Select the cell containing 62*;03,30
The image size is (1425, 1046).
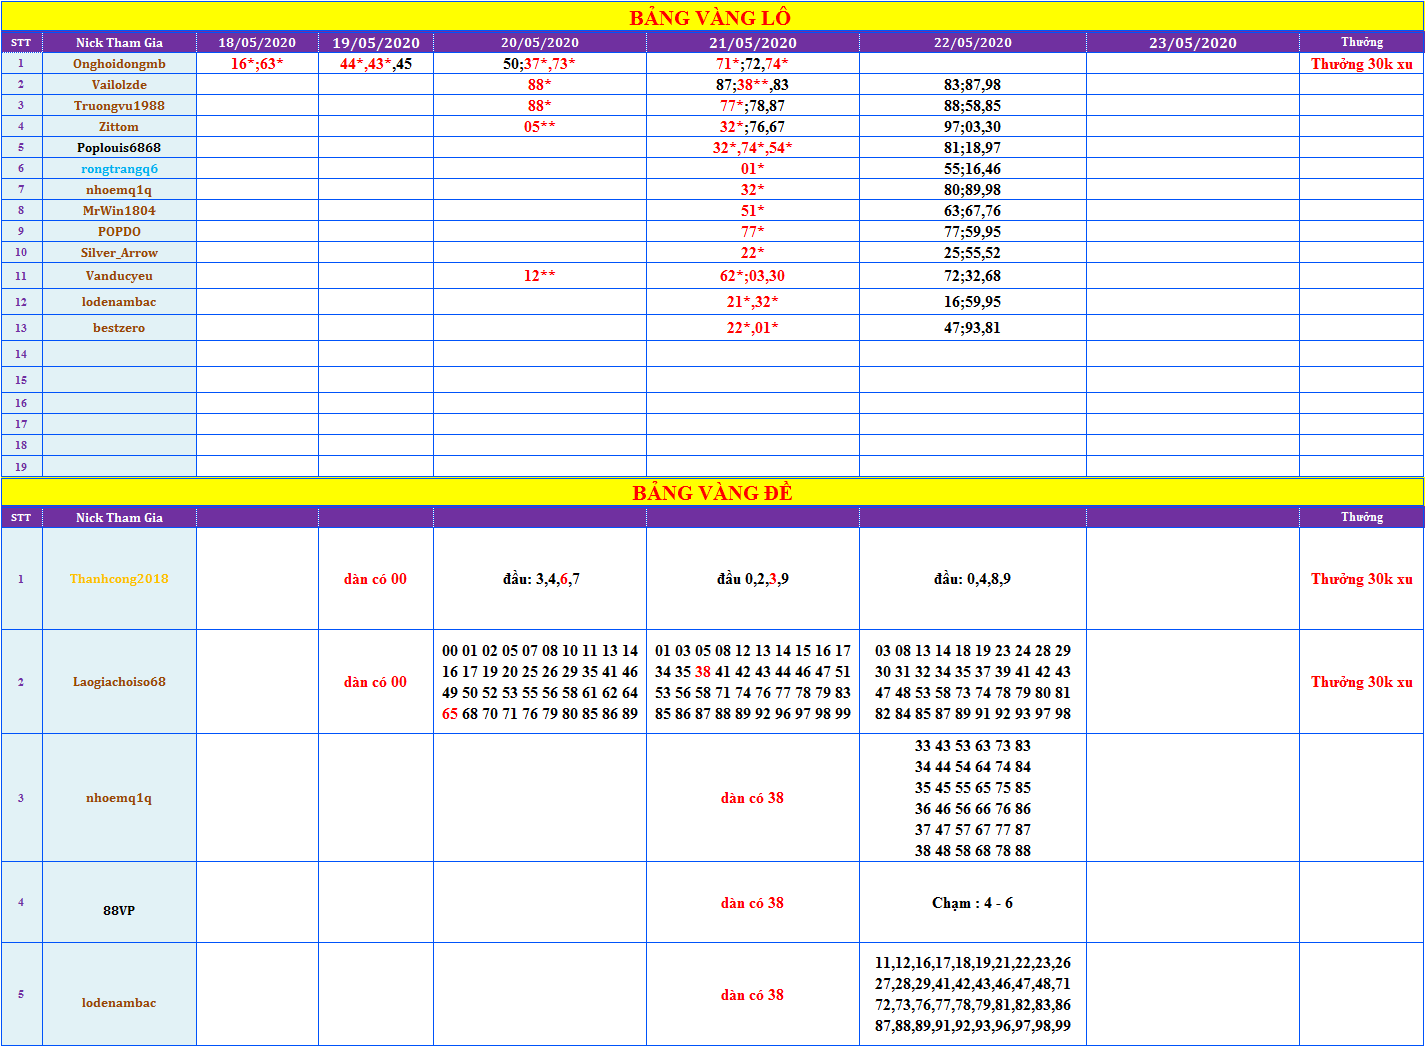pyautogui.click(x=752, y=276)
